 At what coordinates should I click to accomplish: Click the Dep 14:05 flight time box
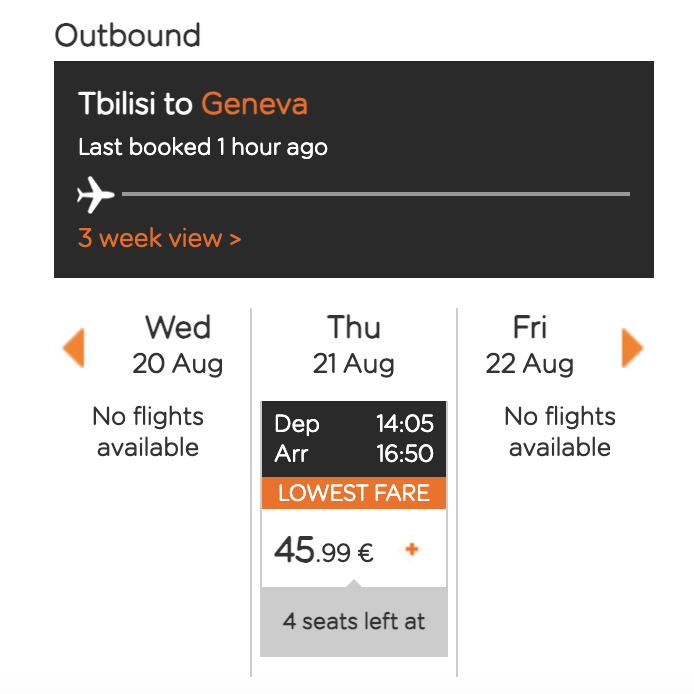[x=354, y=424]
